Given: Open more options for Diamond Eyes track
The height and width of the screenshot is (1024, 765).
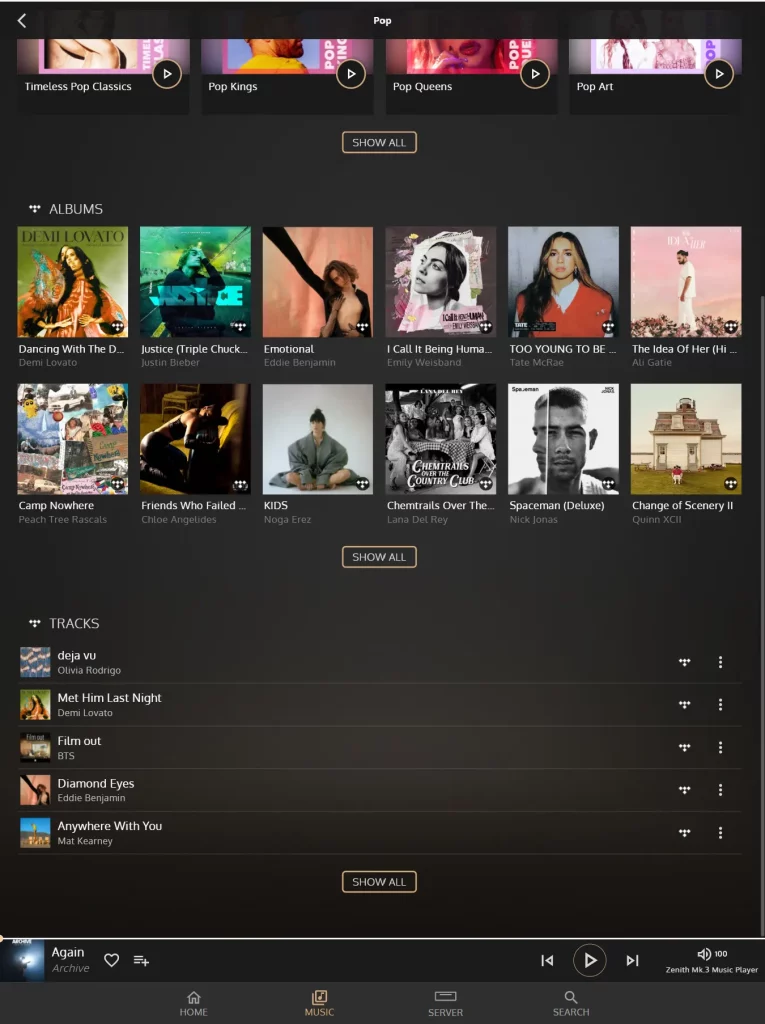Looking at the screenshot, I should 720,790.
